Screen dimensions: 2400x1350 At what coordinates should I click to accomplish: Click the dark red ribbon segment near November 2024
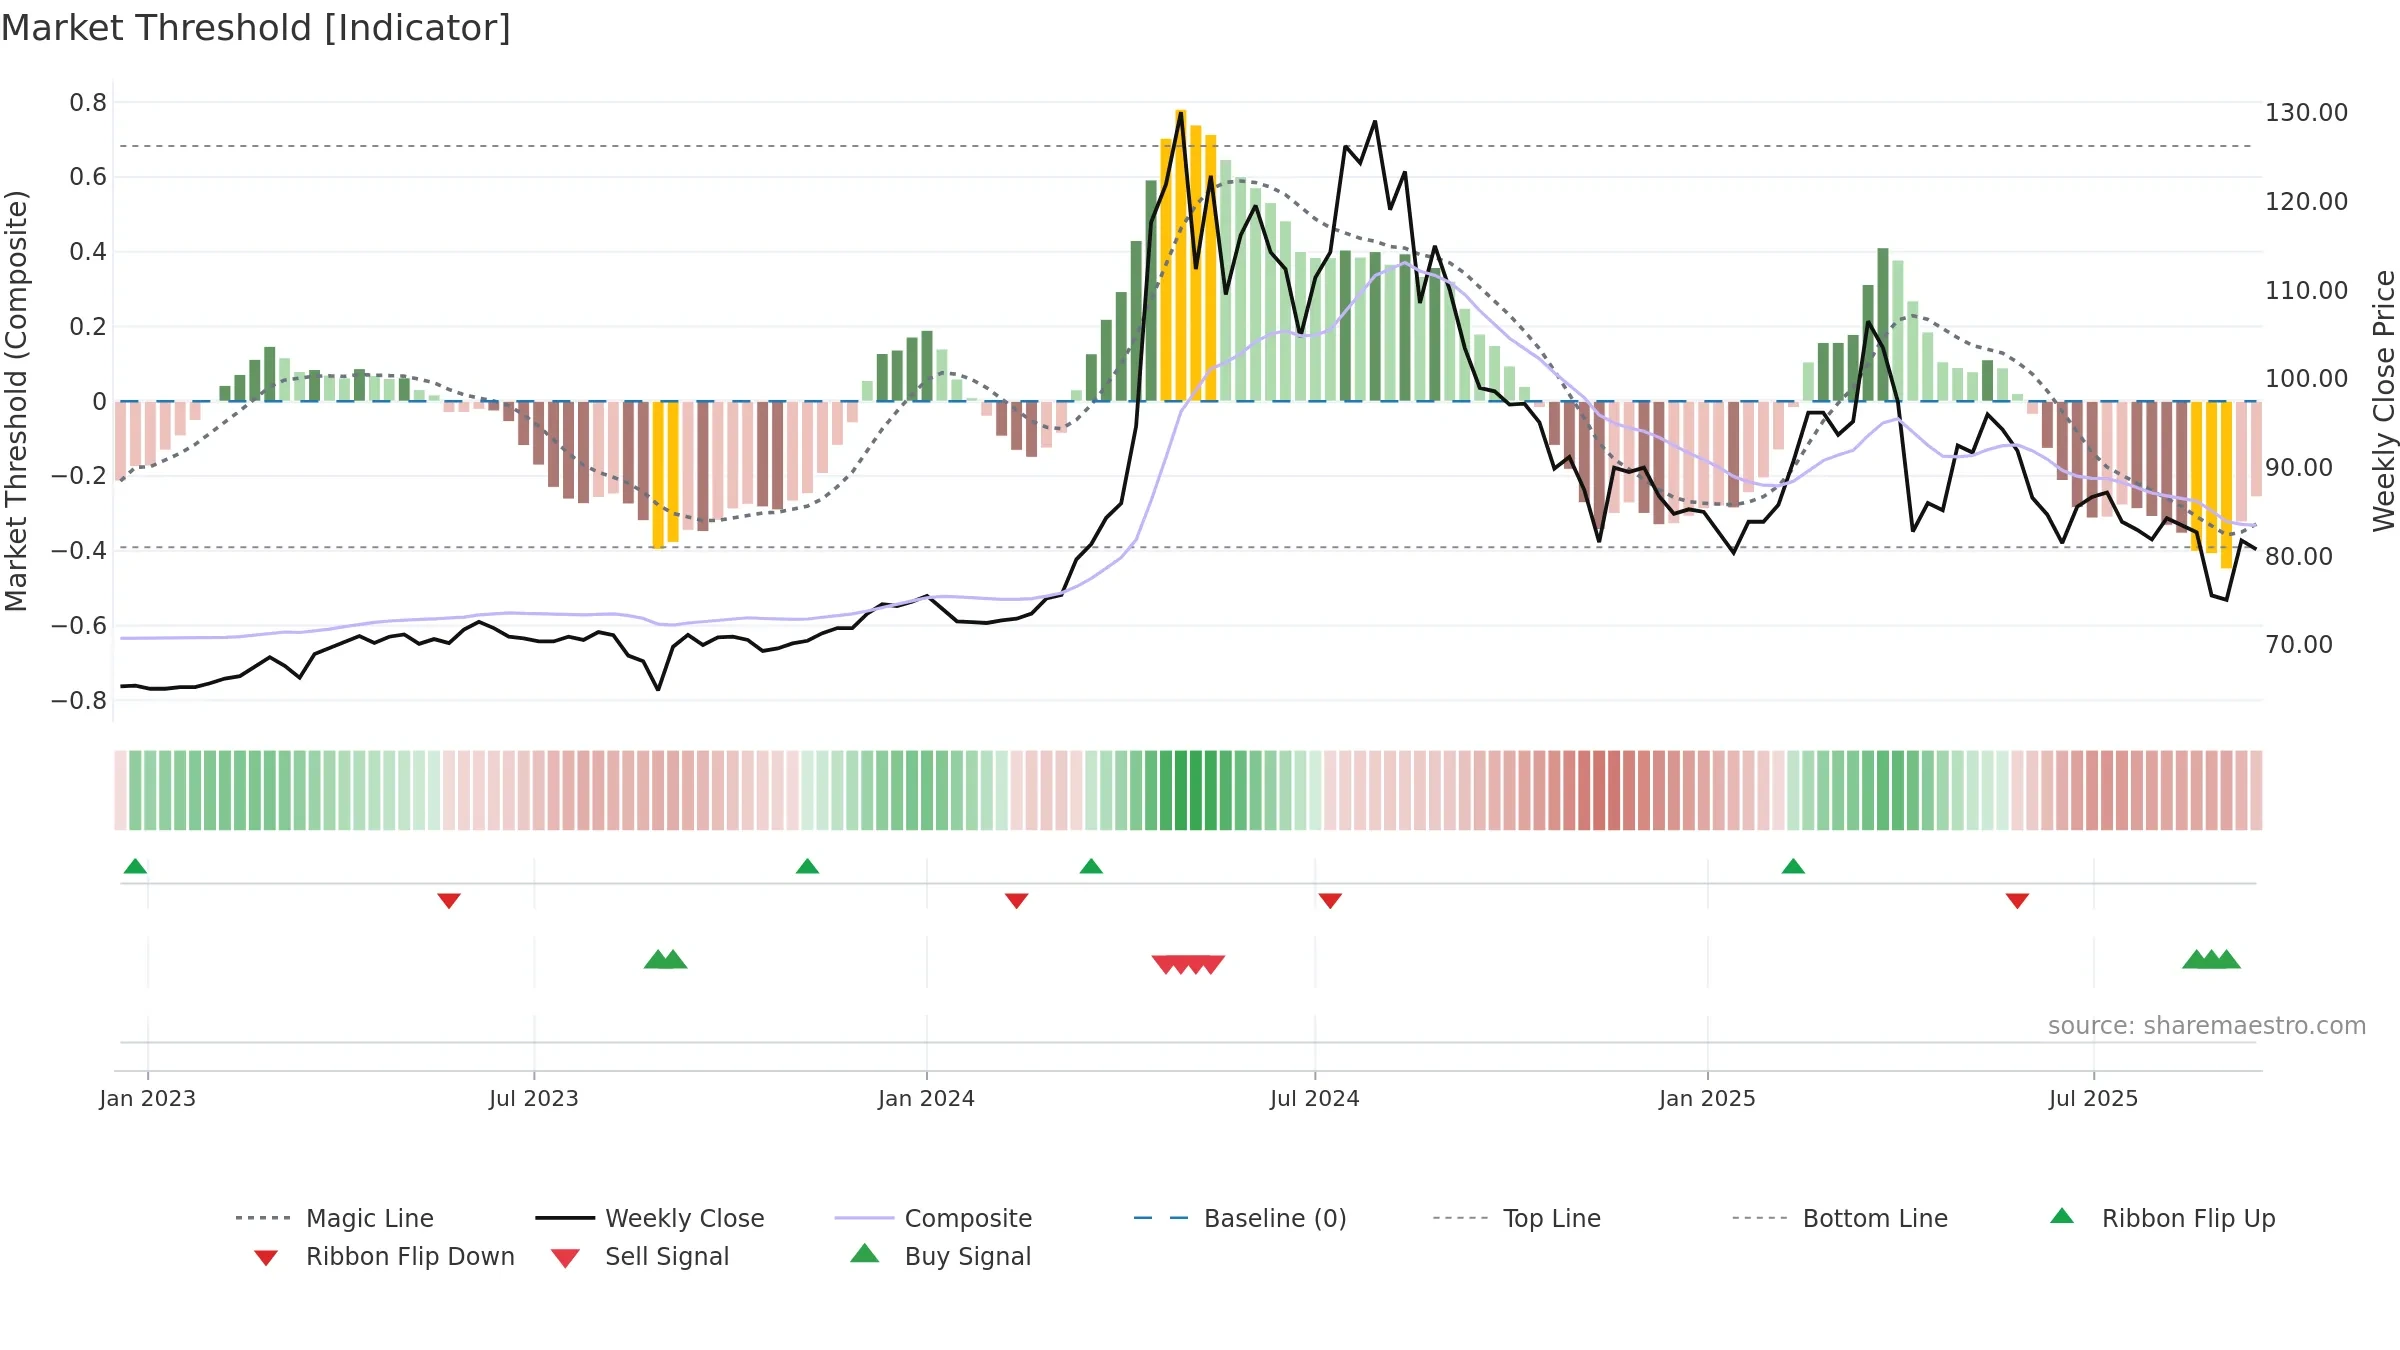(1599, 790)
